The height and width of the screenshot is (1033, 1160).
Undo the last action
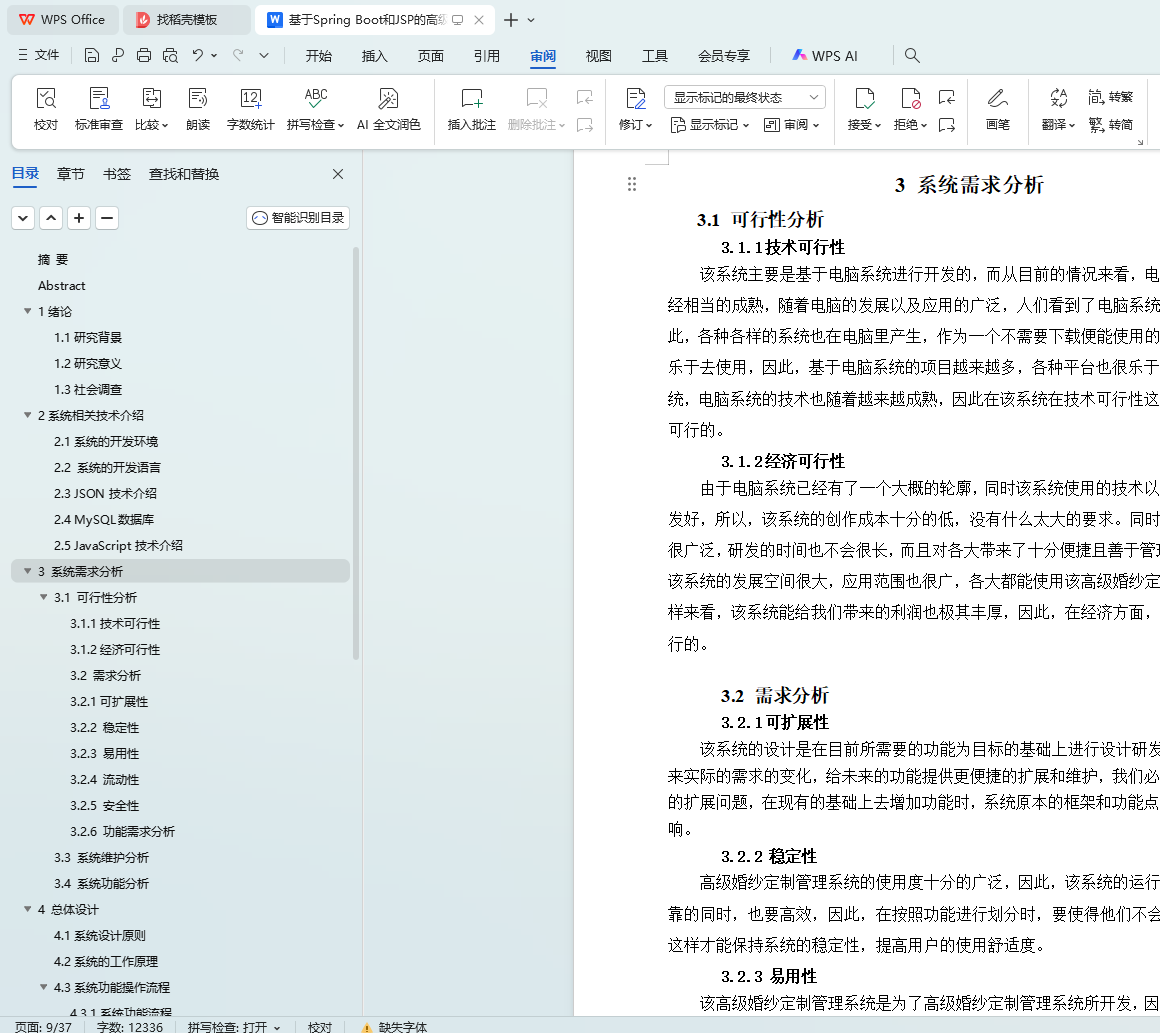click(x=198, y=55)
